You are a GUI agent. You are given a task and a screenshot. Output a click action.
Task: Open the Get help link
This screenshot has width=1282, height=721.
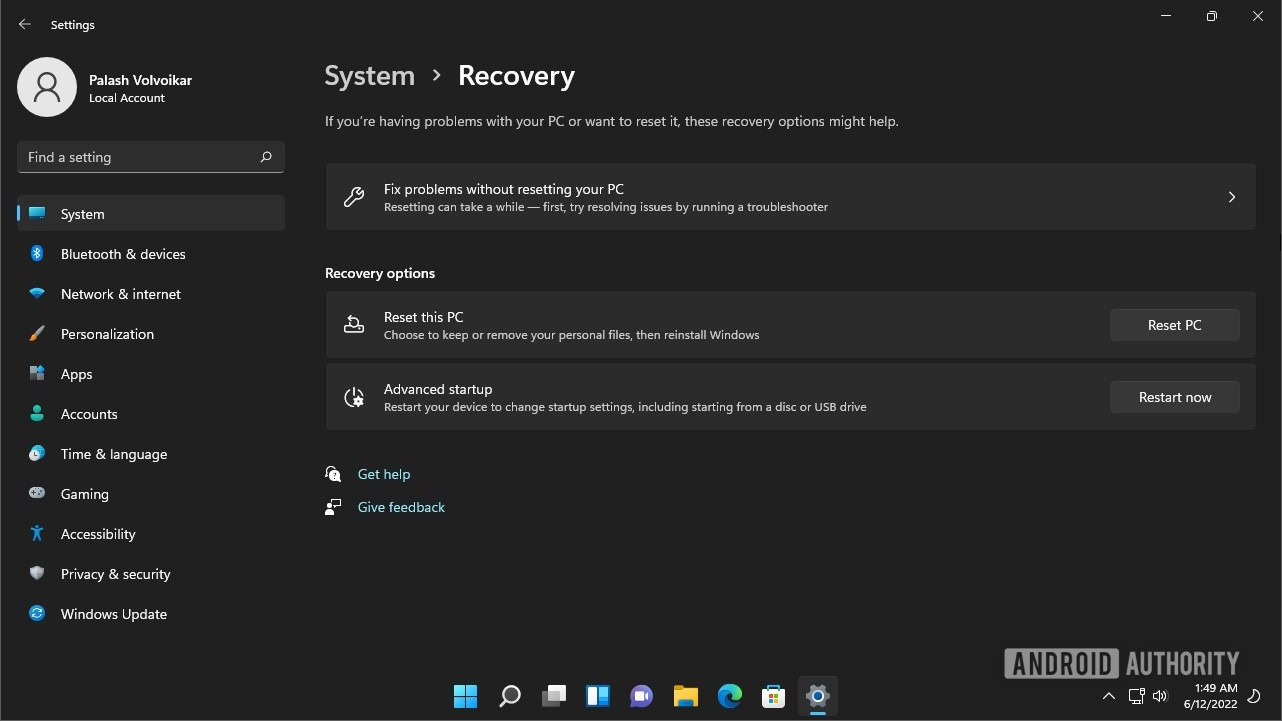(384, 474)
